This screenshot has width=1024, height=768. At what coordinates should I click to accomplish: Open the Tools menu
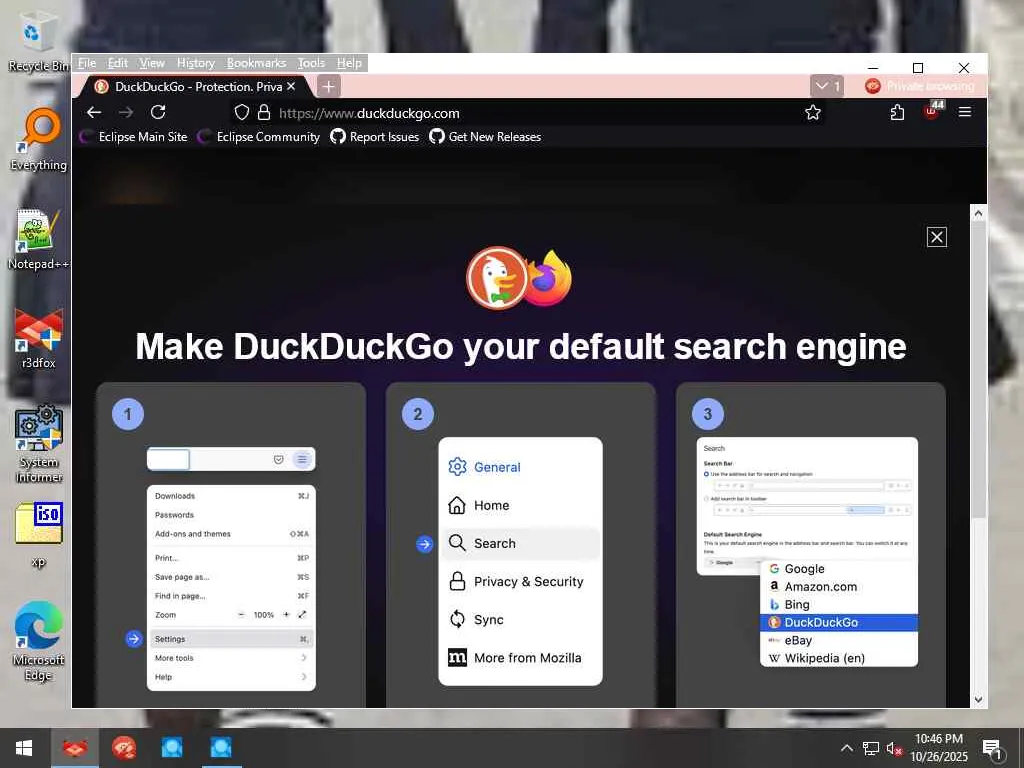pyautogui.click(x=312, y=63)
